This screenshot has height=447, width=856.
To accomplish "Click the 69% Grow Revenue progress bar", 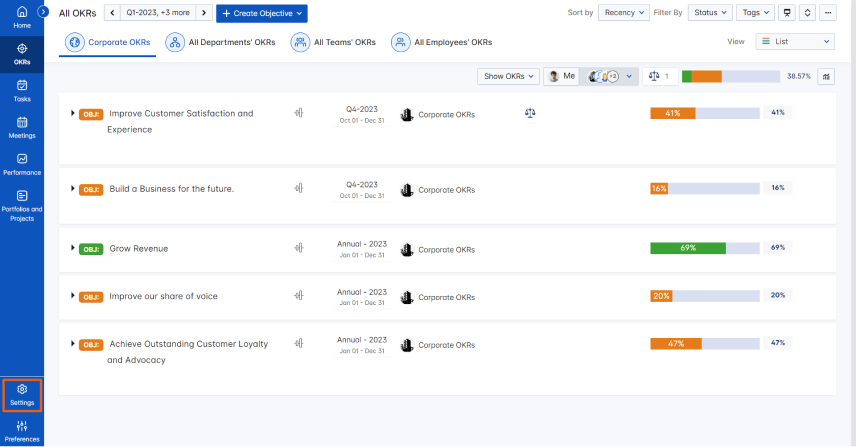I will [704, 248].
